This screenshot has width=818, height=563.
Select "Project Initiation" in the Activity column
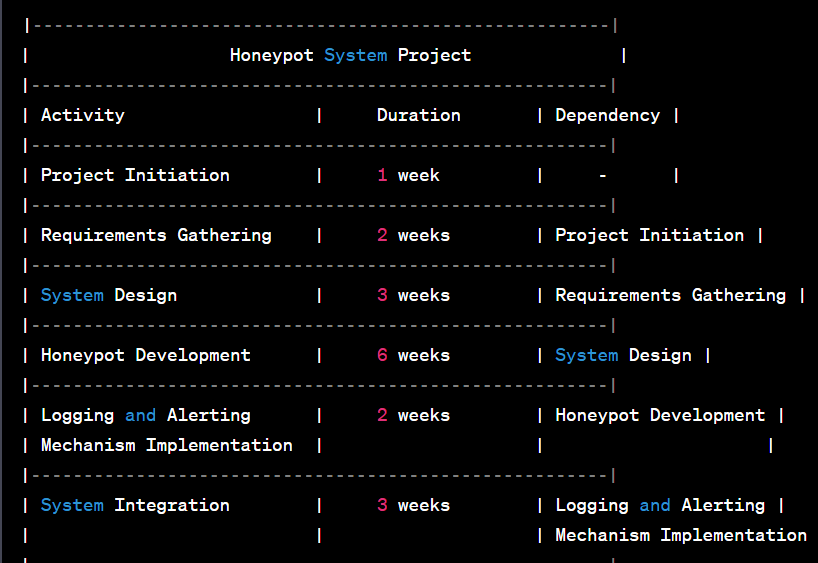[135, 175]
